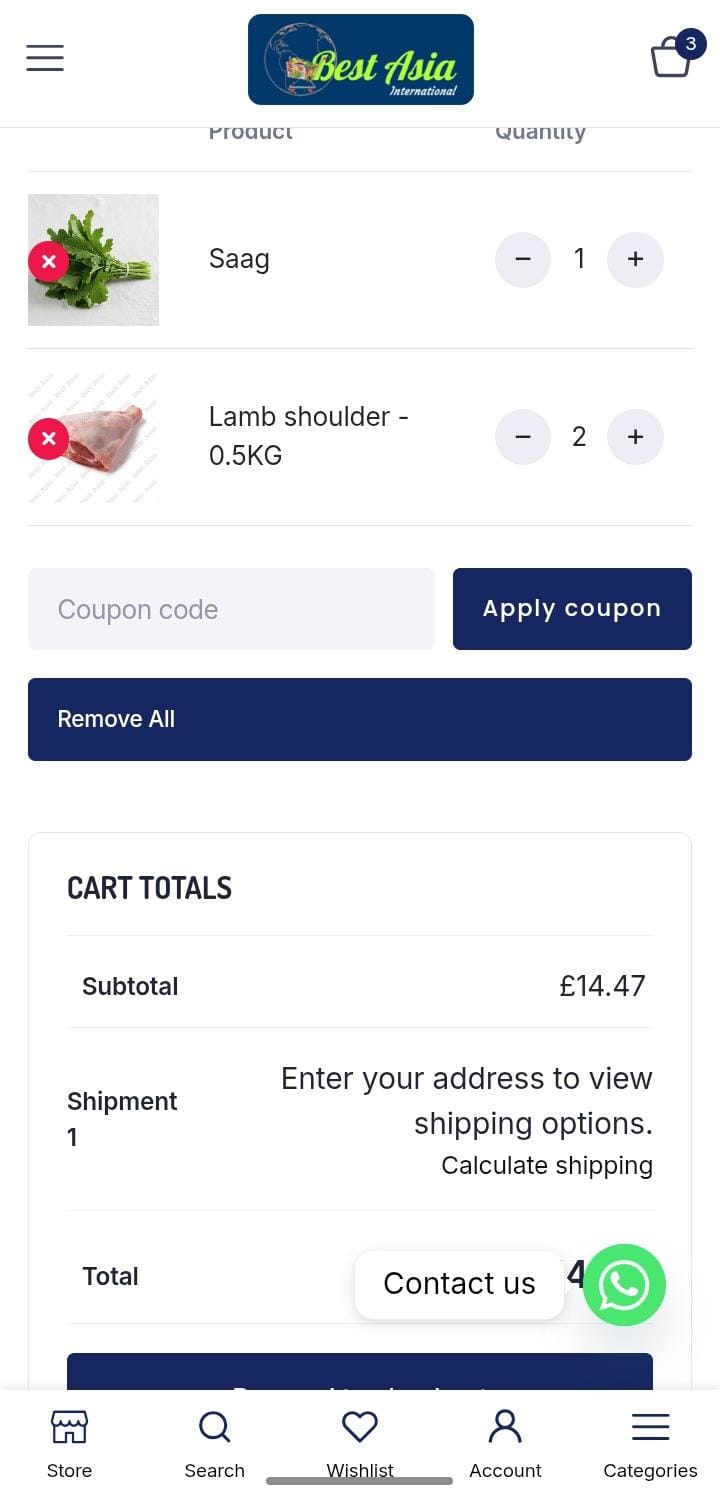Decrease Saag quantity

point(522,260)
